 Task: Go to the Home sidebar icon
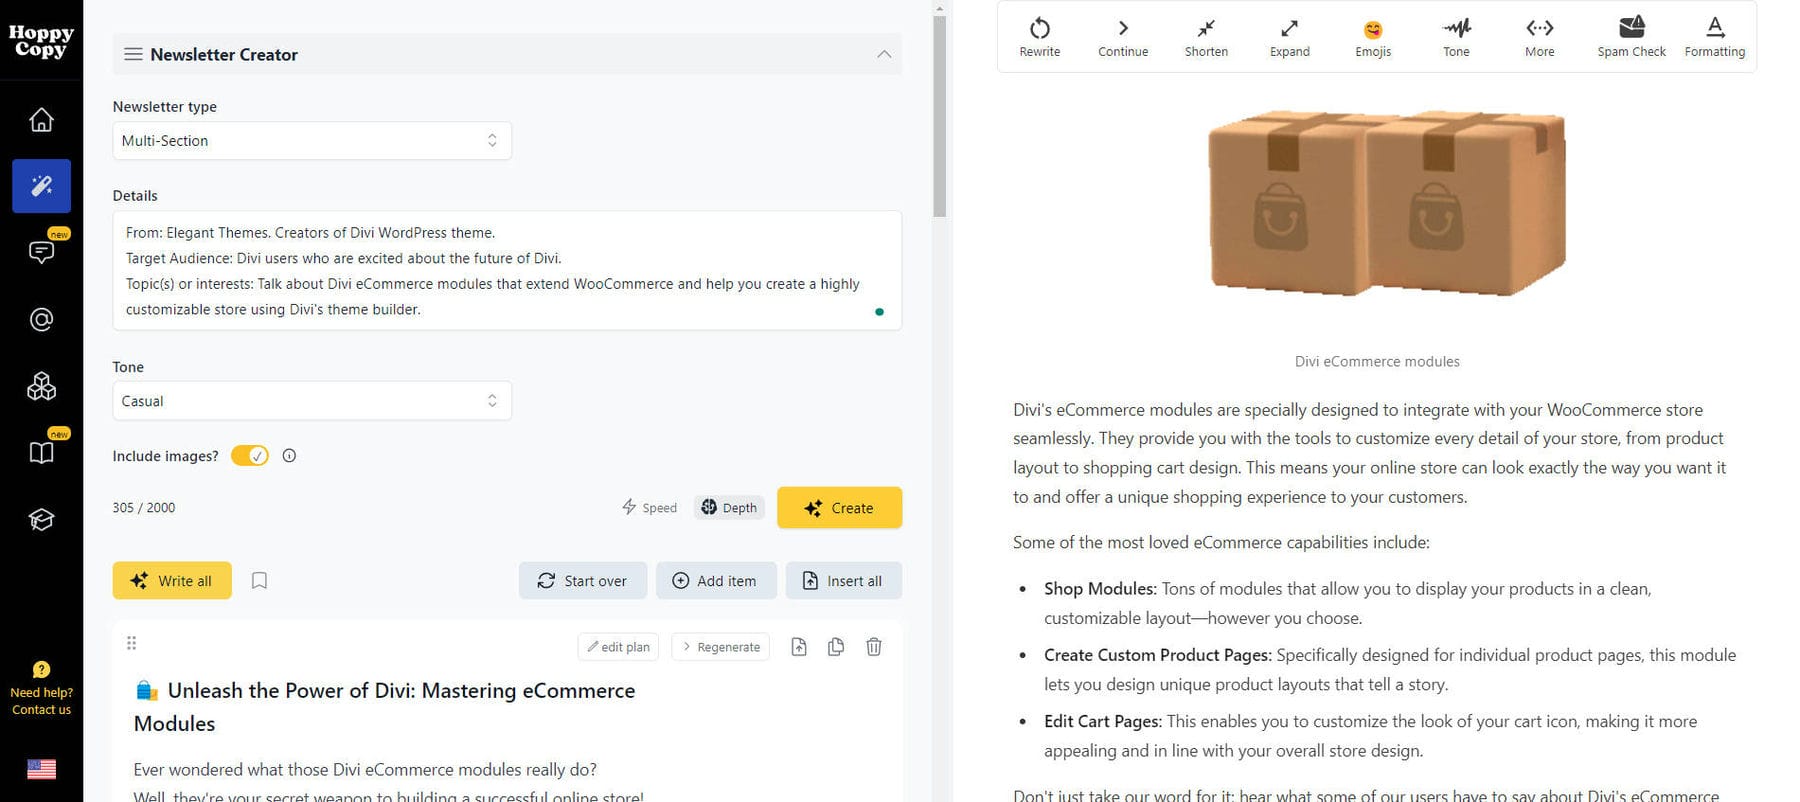coord(41,119)
